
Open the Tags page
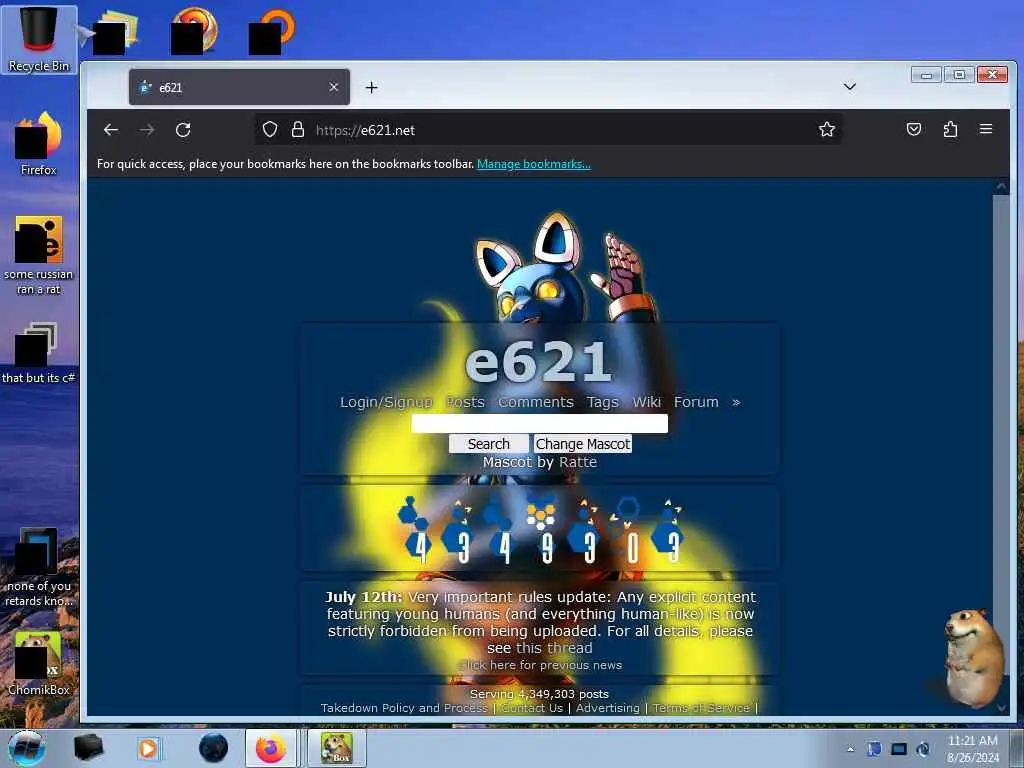tap(602, 402)
